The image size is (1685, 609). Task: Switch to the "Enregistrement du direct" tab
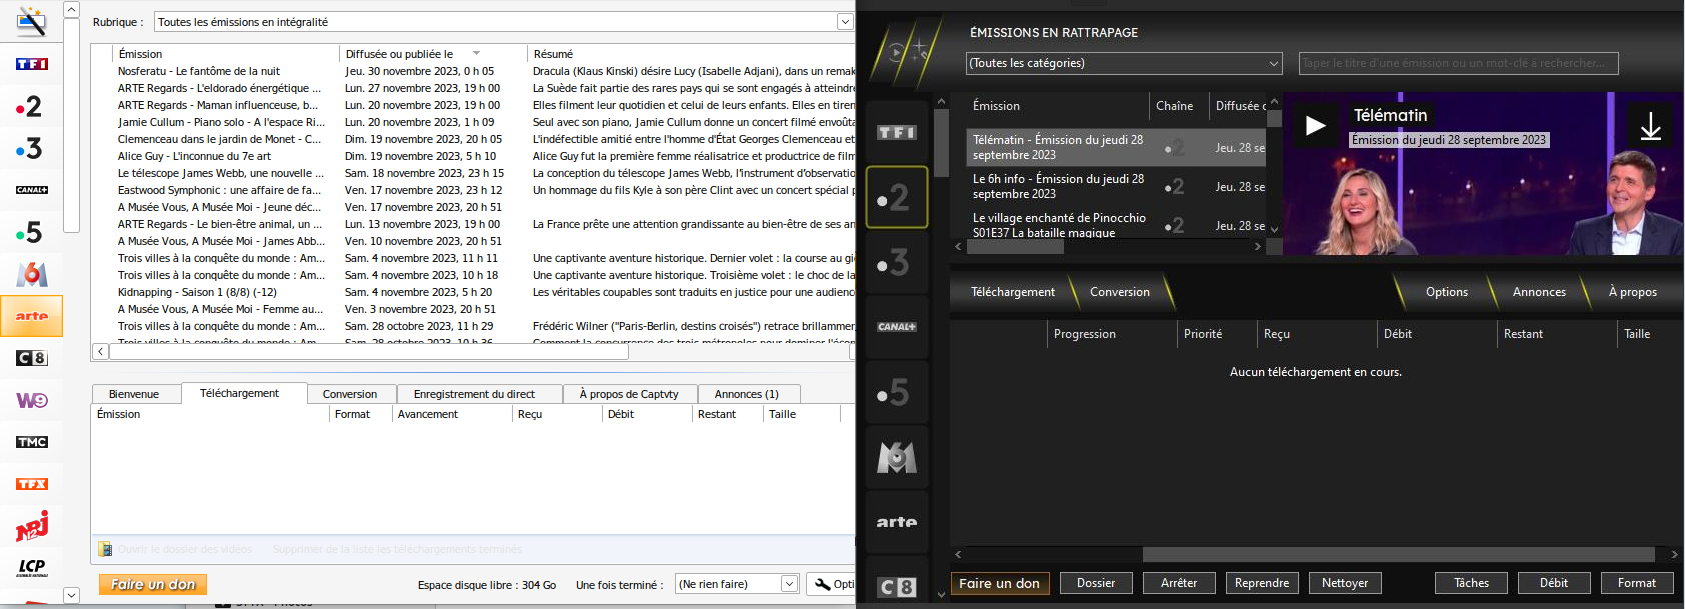474,394
